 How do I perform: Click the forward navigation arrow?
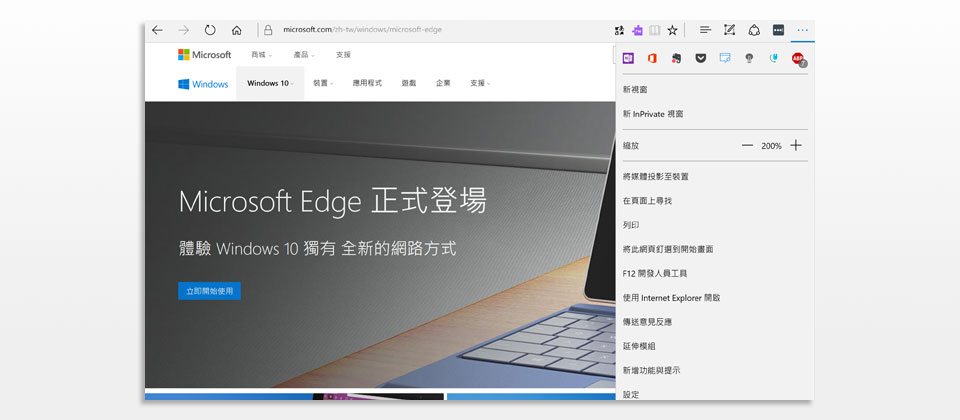coord(184,30)
